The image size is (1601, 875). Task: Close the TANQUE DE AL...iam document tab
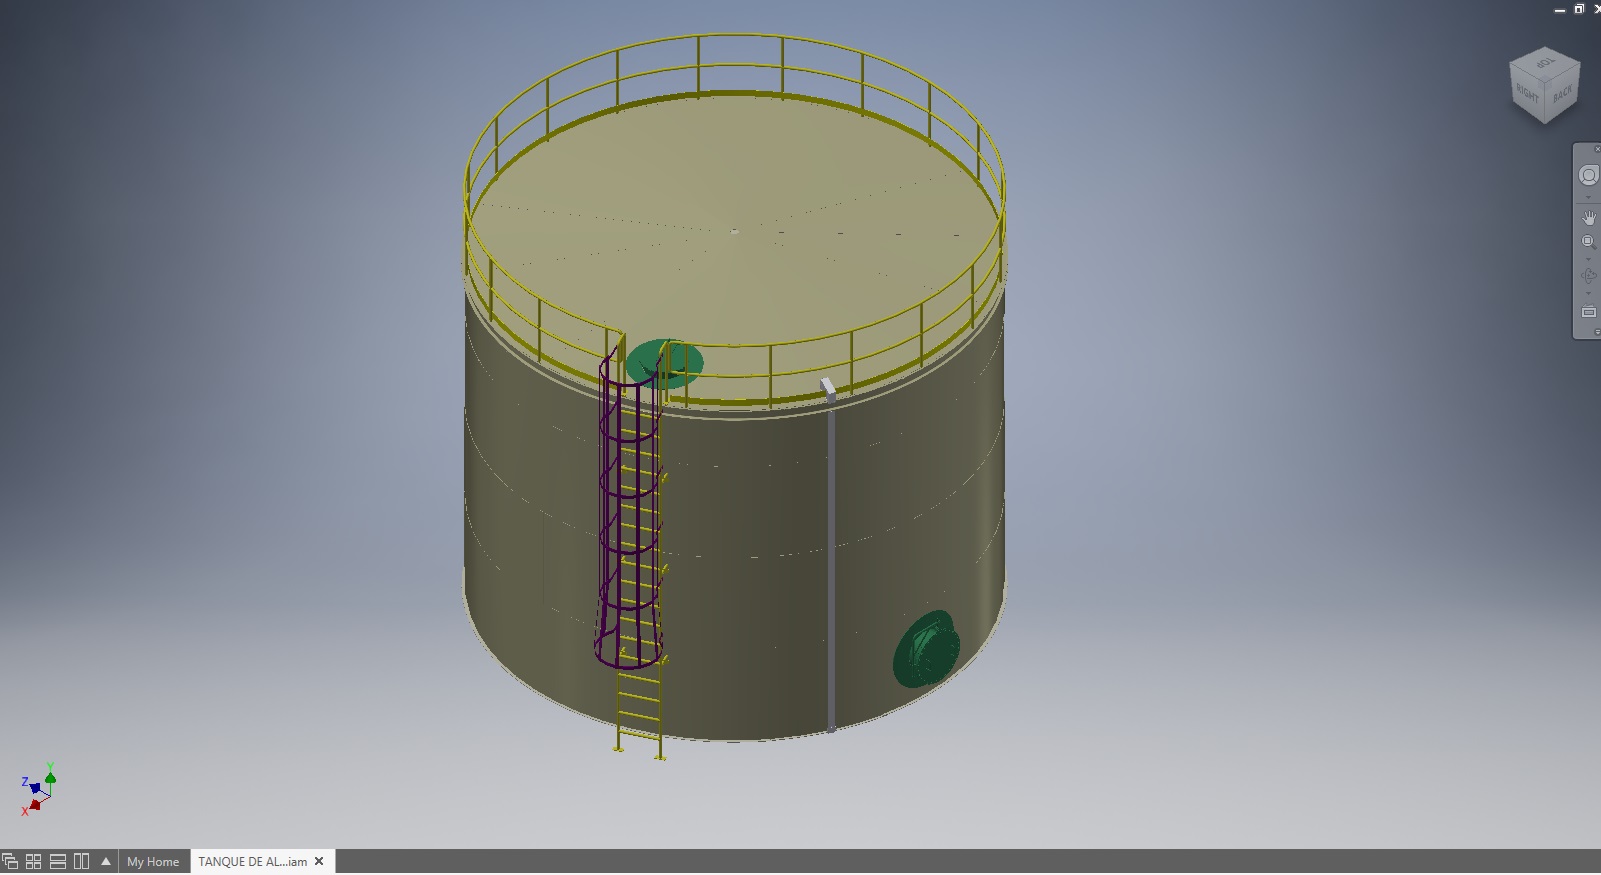(319, 861)
